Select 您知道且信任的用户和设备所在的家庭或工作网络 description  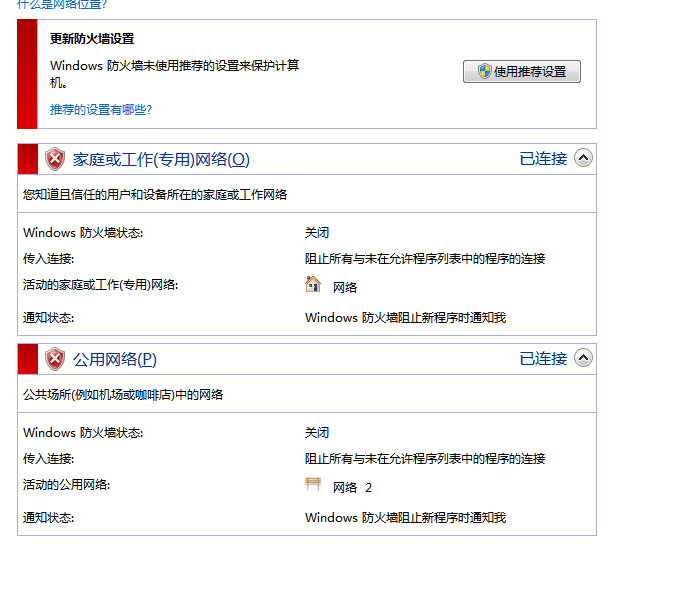pos(155,195)
